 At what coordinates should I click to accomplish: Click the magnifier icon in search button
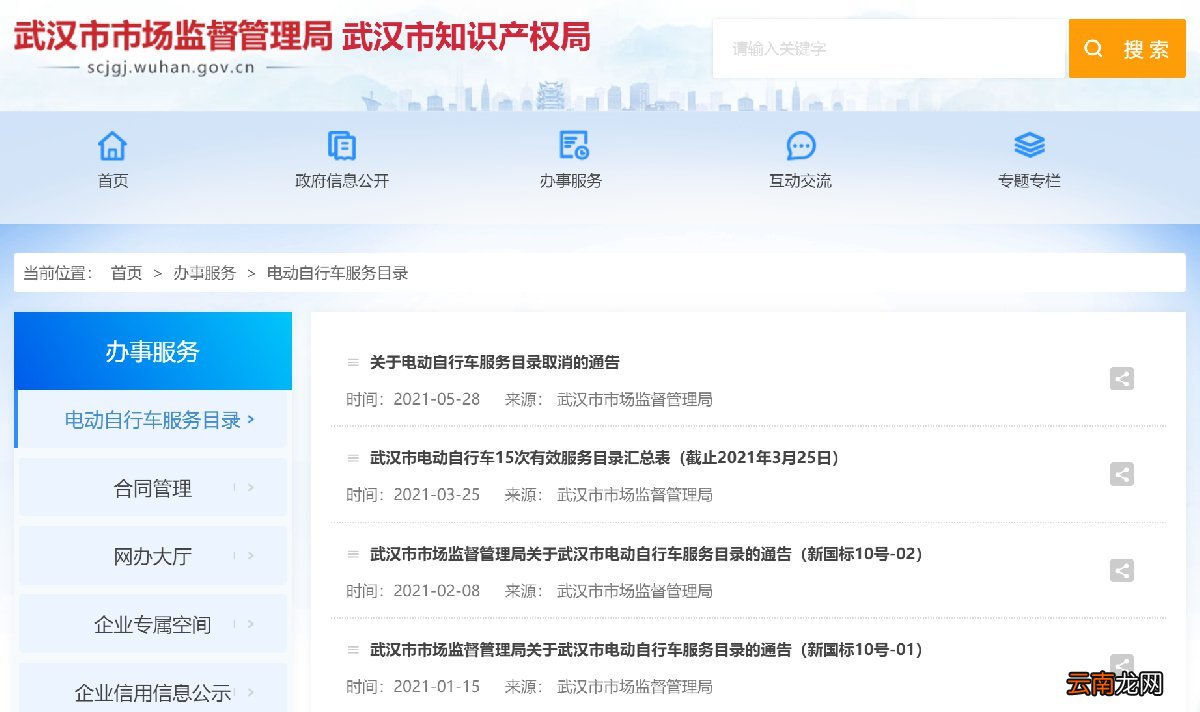click(1094, 49)
